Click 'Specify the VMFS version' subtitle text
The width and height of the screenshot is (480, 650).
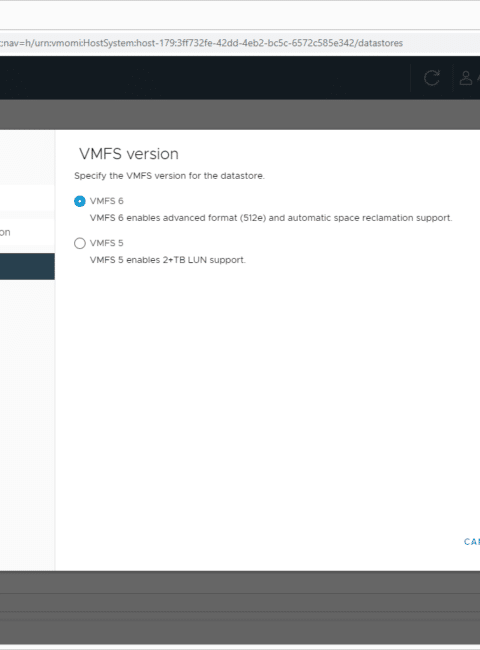click(x=169, y=176)
